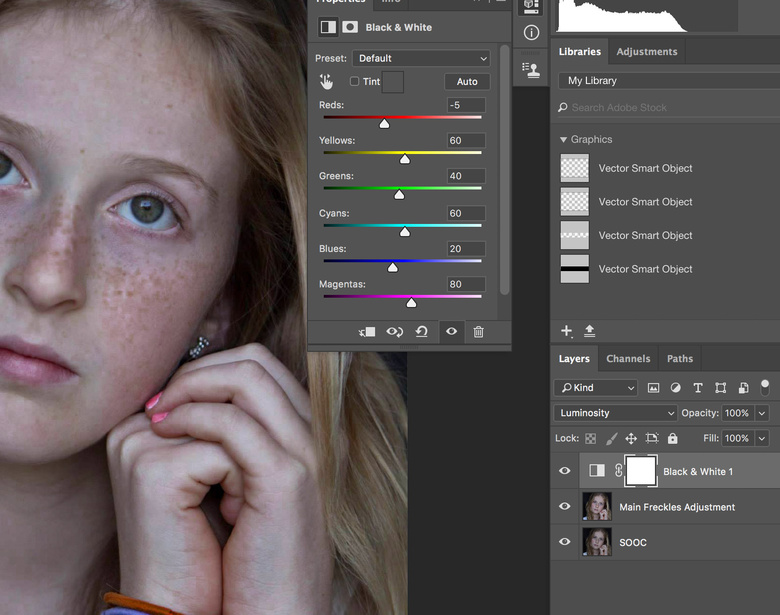The image size is (780, 615).
Task: Select the Main Freckles Adjustment layer thumbnail
Action: pos(597,506)
